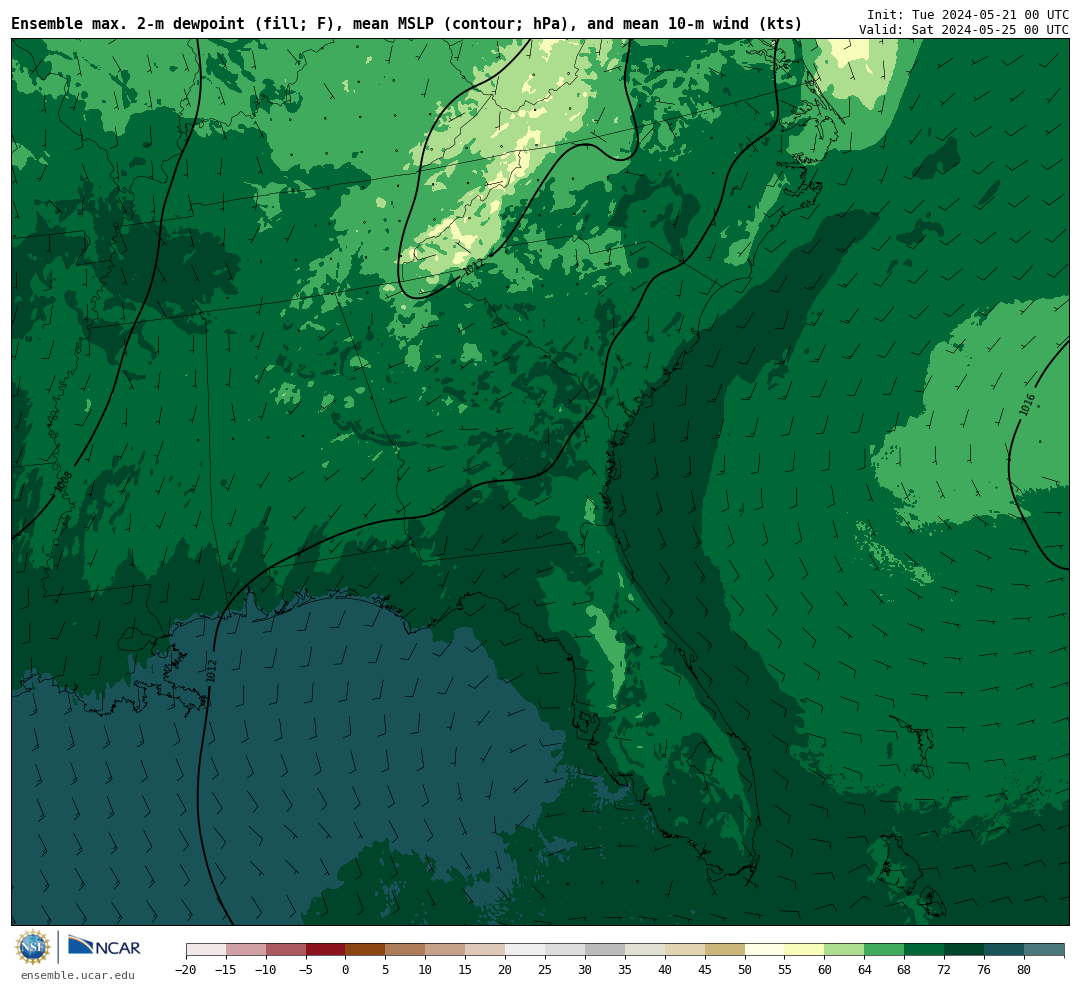Pick the dark teal swatch between 76 and 80
1080x988 pixels.
click(1005, 950)
